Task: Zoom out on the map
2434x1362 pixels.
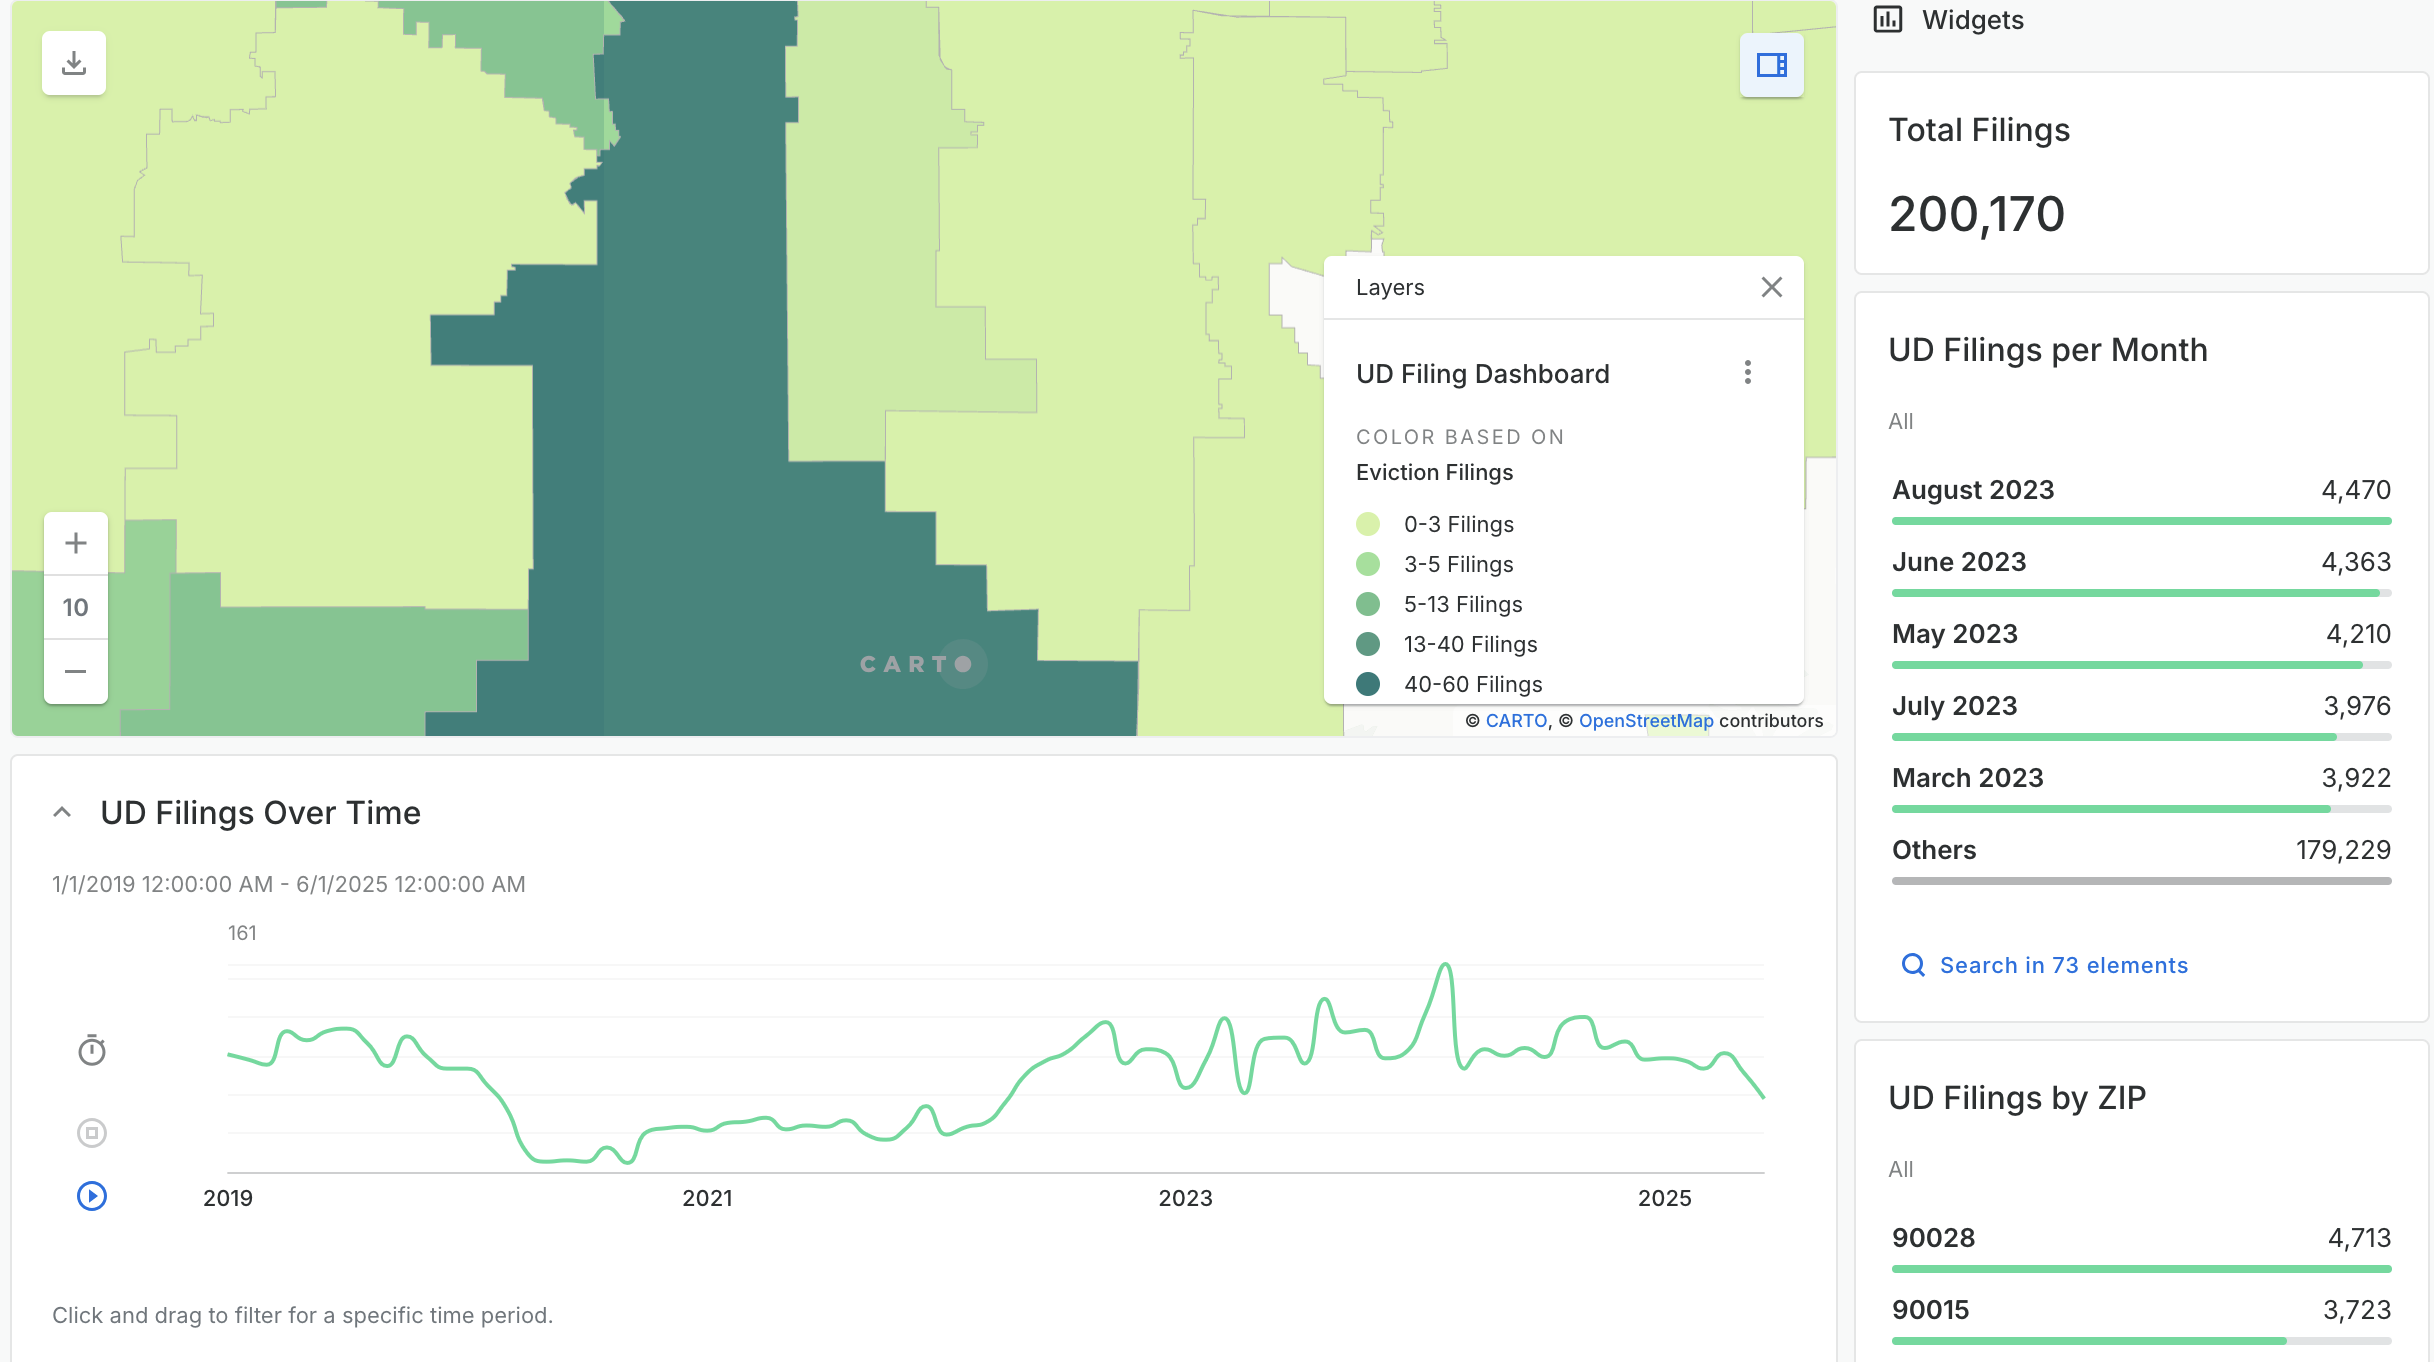Action: click(76, 671)
